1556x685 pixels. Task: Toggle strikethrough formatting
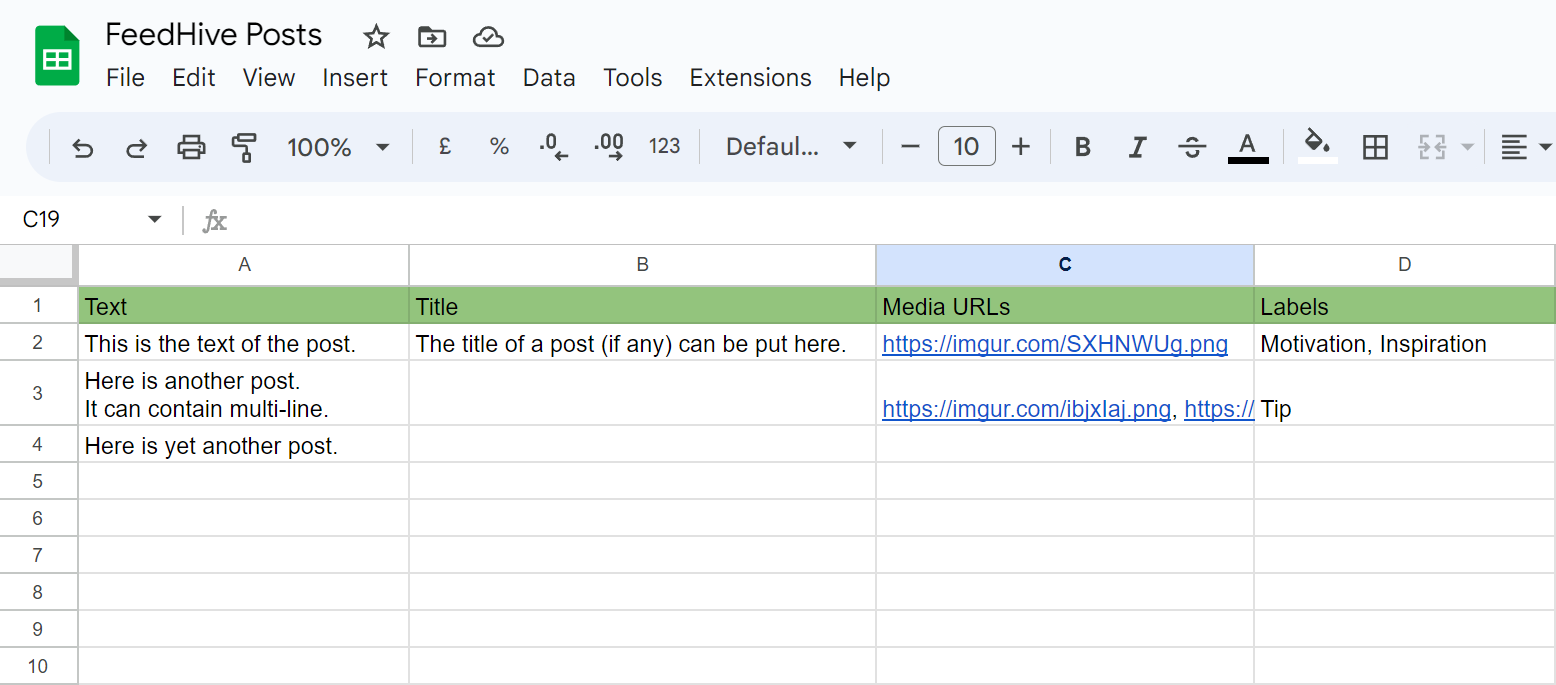click(x=1191, y=148)
